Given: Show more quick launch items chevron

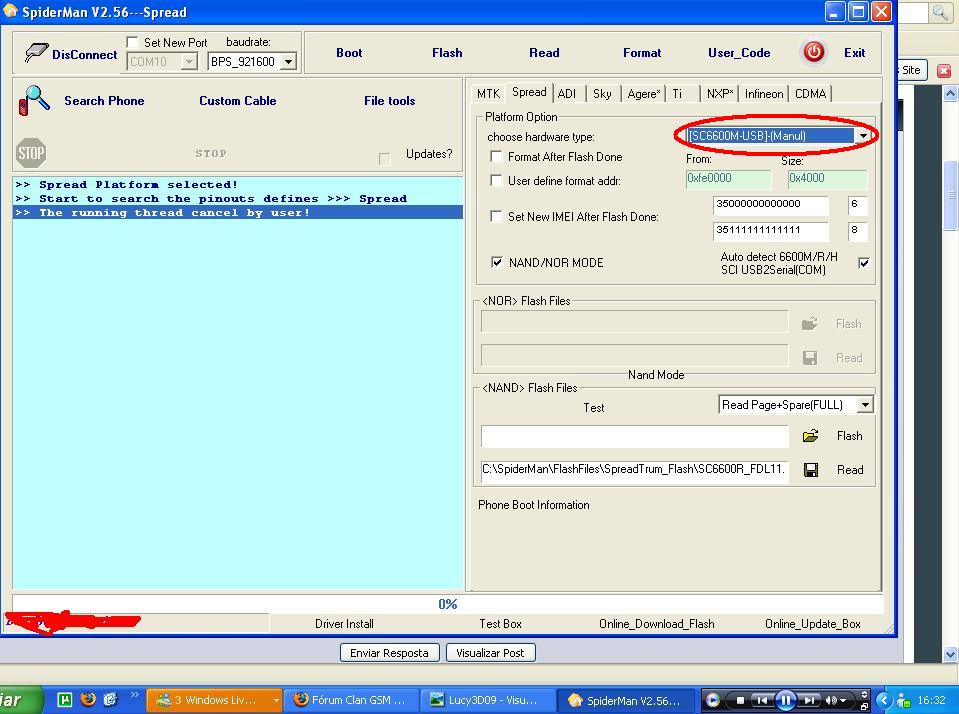Looking at the screenshot, I should (134, 694).
